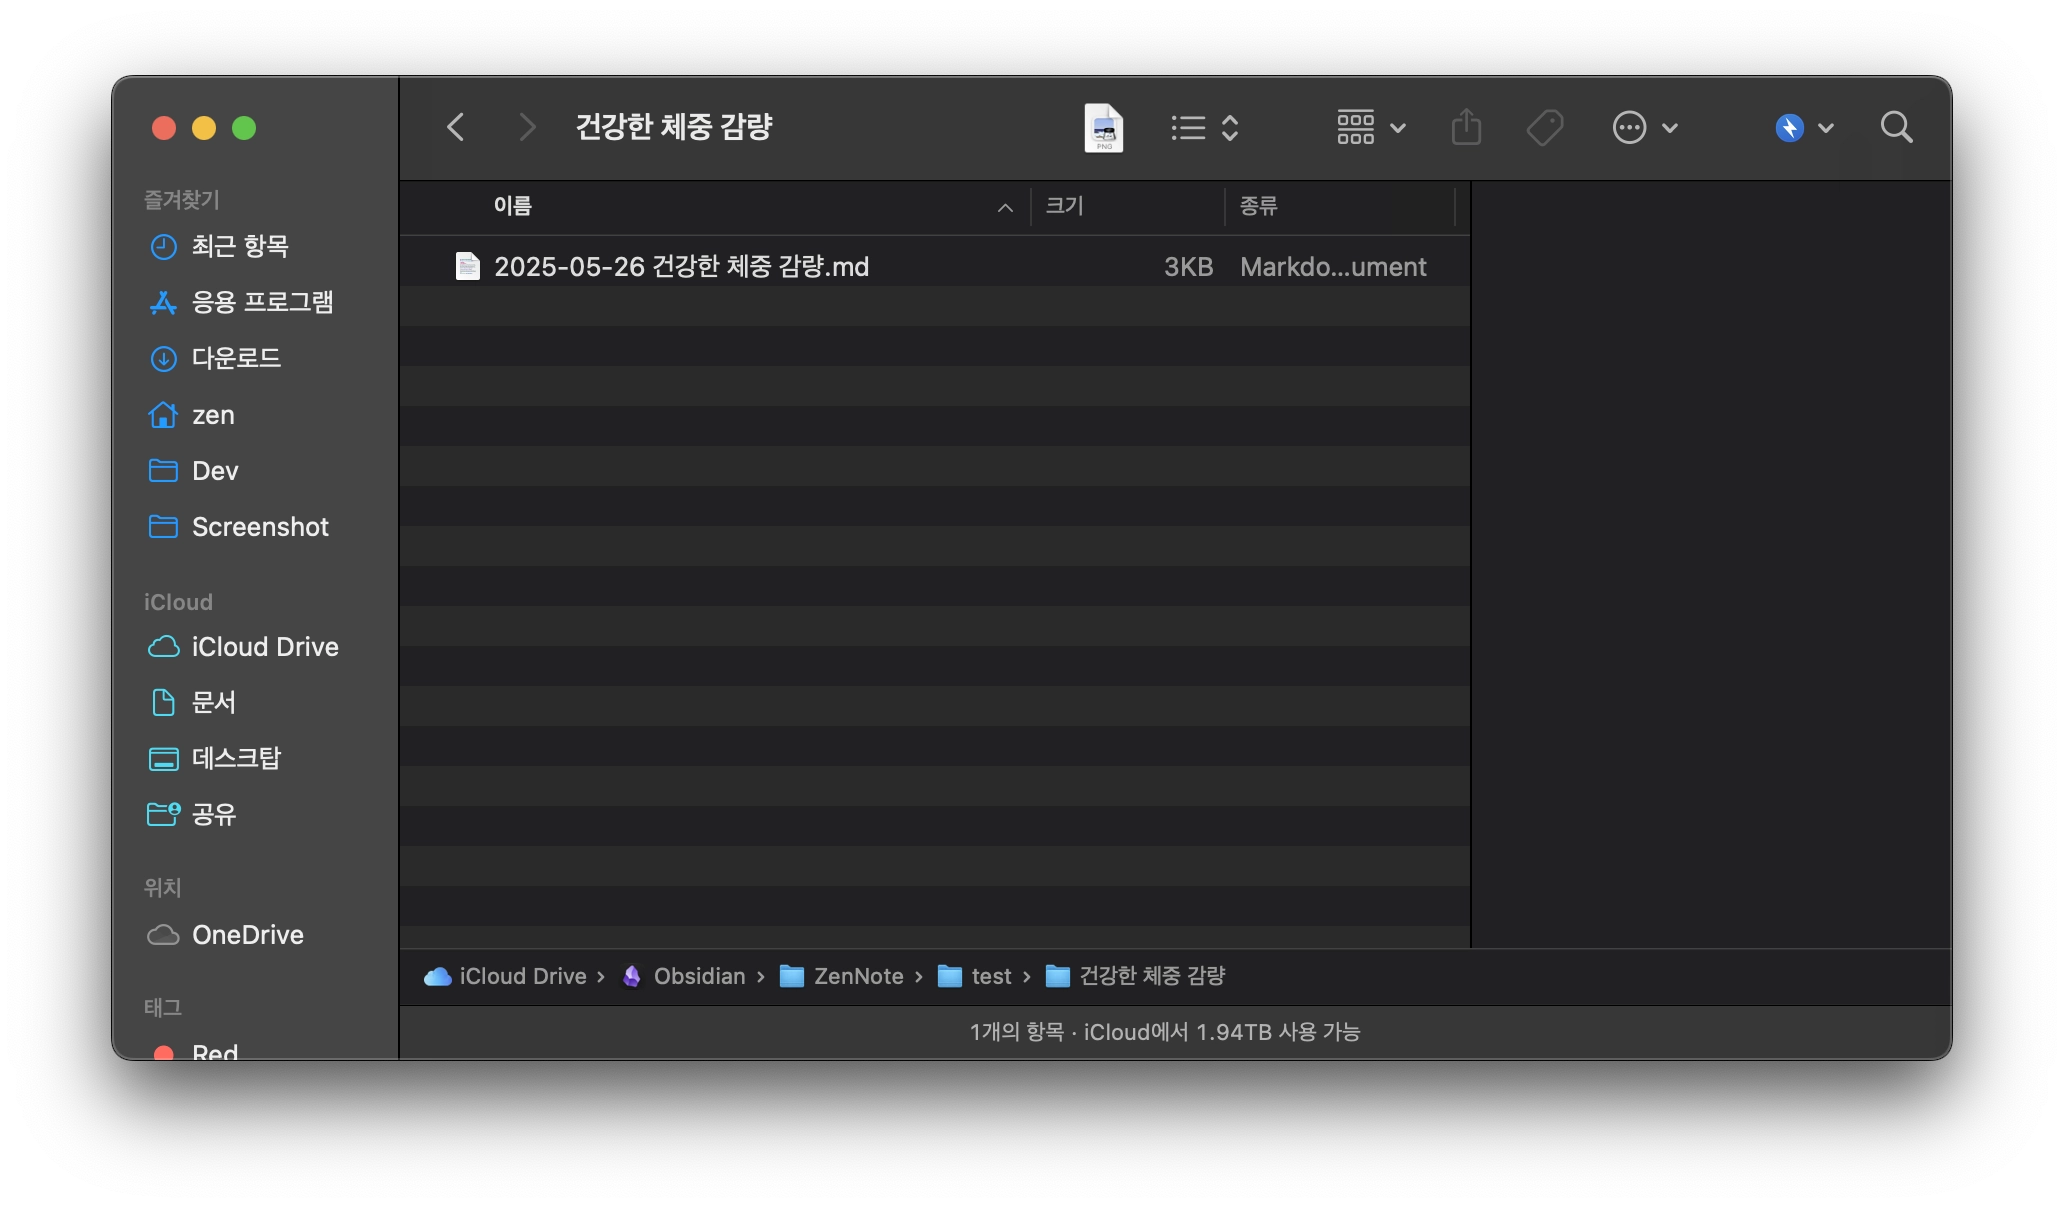The image size is (2064, 1208).
Task: Go forward with the right chevron
Action: [x=527, y=127]
